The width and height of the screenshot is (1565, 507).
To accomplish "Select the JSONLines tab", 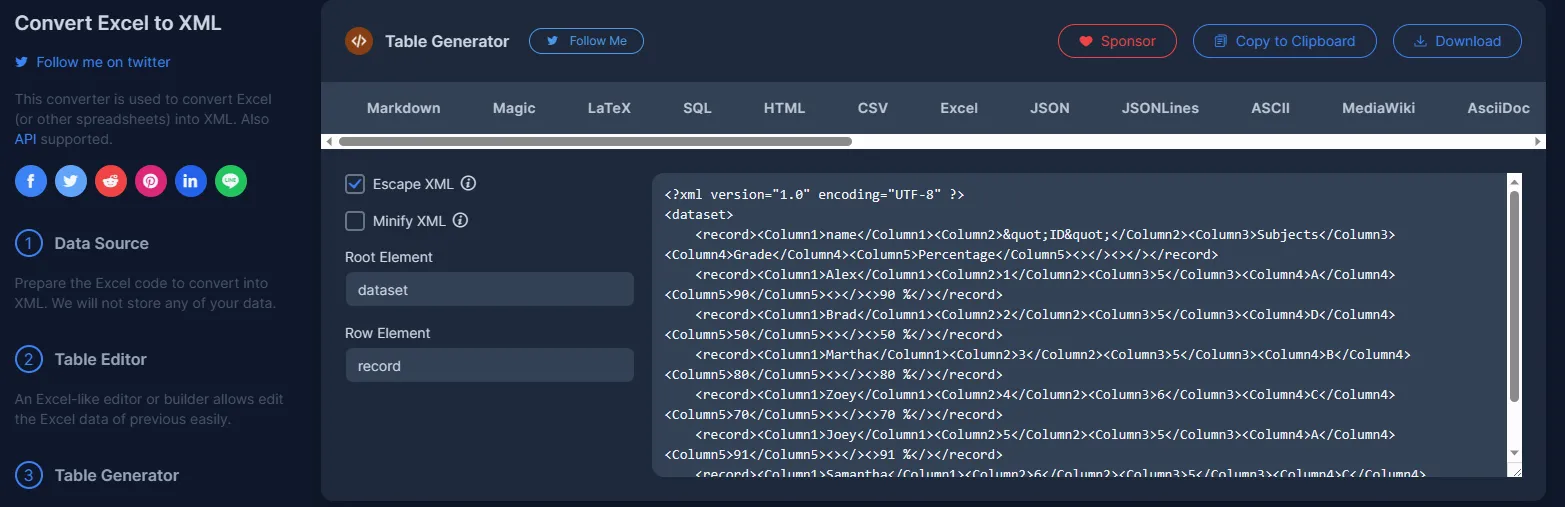I will pos(1160,108).
